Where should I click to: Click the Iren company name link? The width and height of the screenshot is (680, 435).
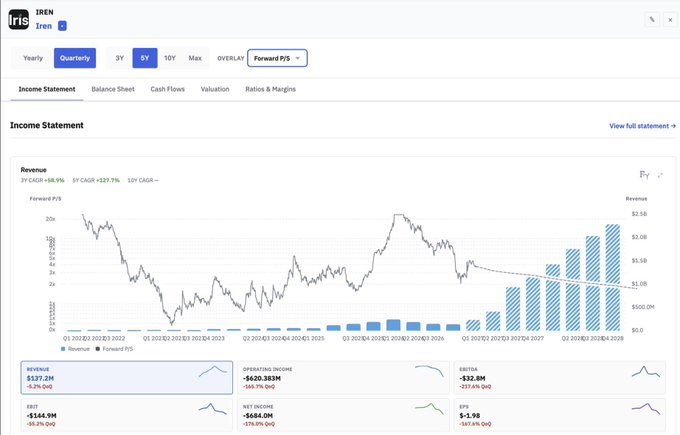pyautogui.click(x=44, y=26)
